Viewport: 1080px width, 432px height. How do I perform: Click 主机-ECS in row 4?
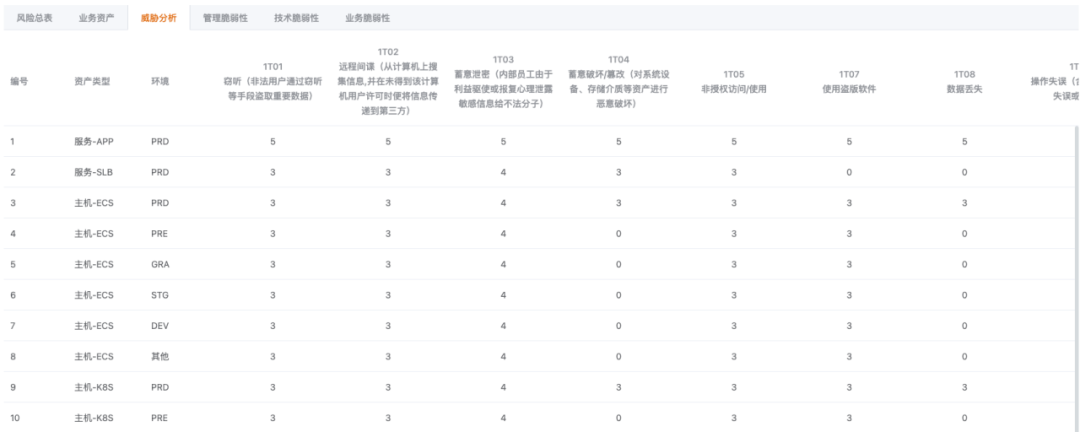point(94,234)
